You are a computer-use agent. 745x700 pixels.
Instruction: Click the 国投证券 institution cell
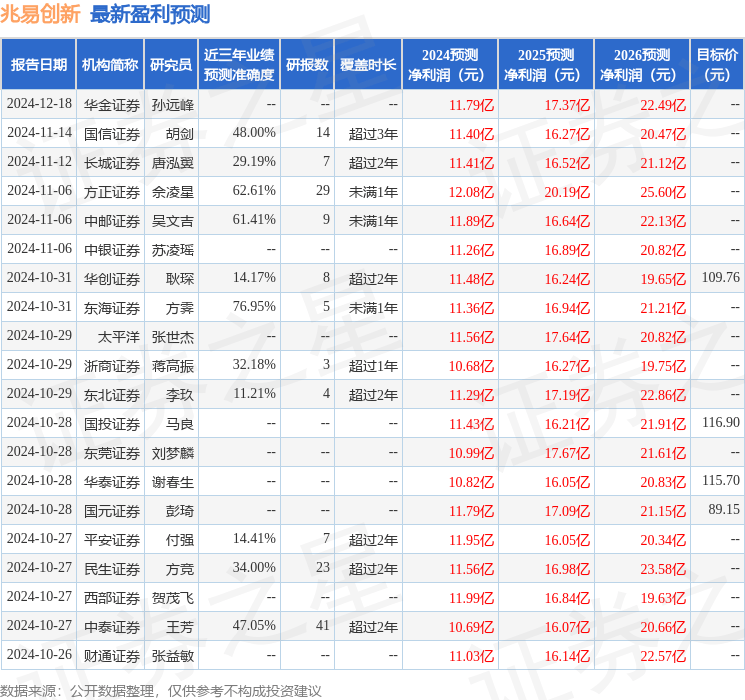click(112, 424)
